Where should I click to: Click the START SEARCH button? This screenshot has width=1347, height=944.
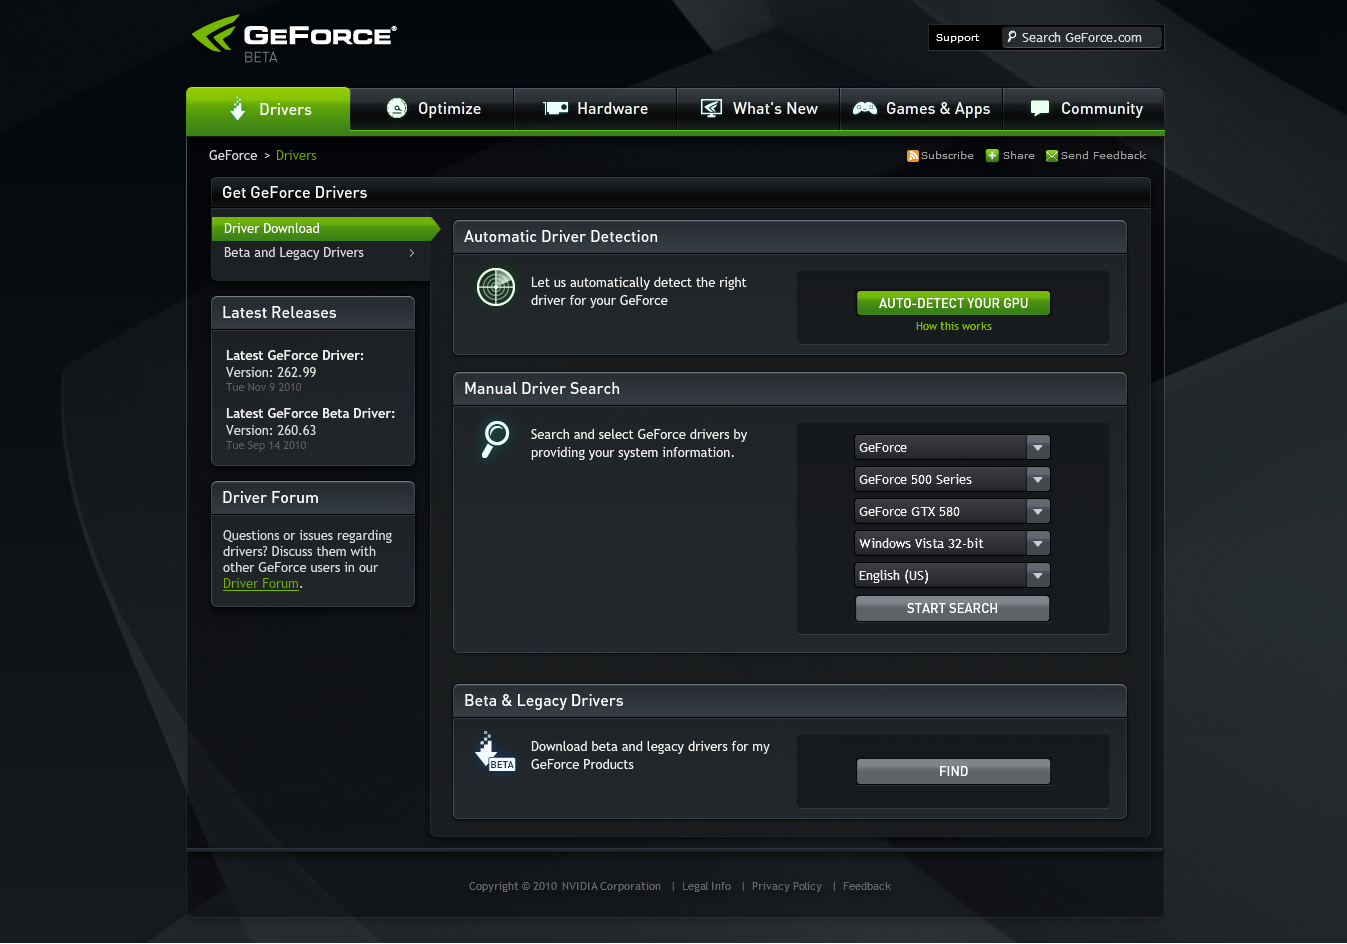pos(952,608)
